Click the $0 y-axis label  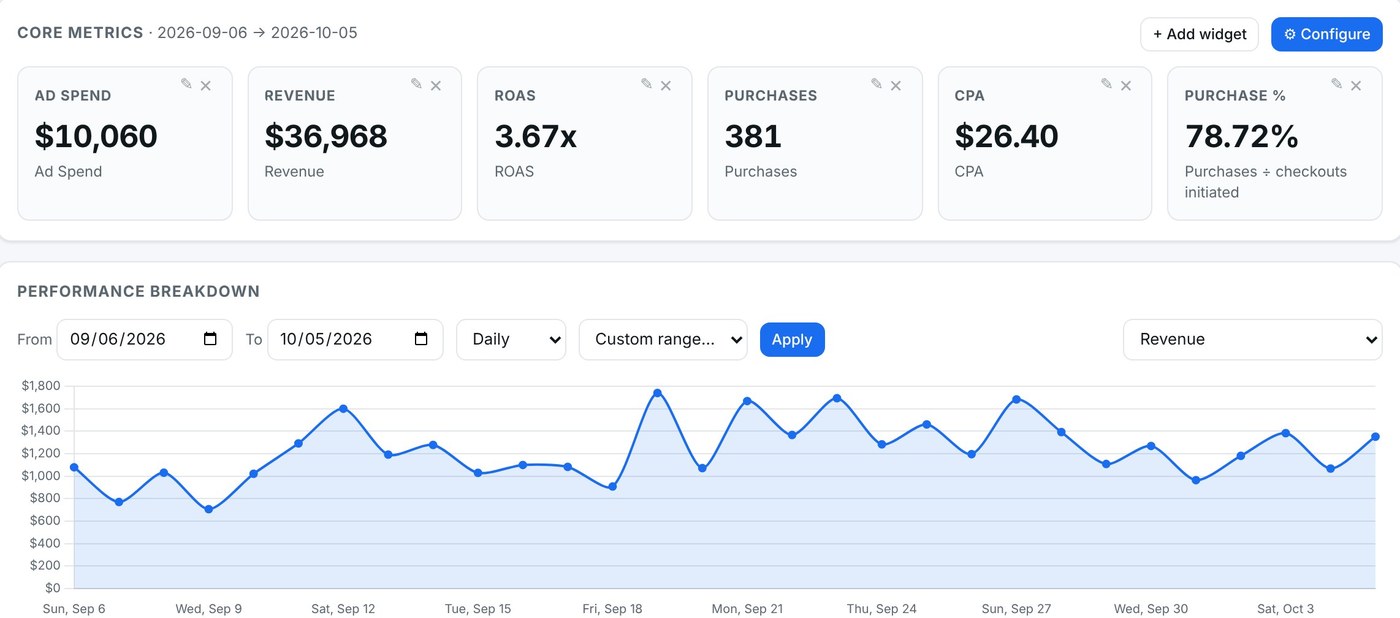click(53, 588)
